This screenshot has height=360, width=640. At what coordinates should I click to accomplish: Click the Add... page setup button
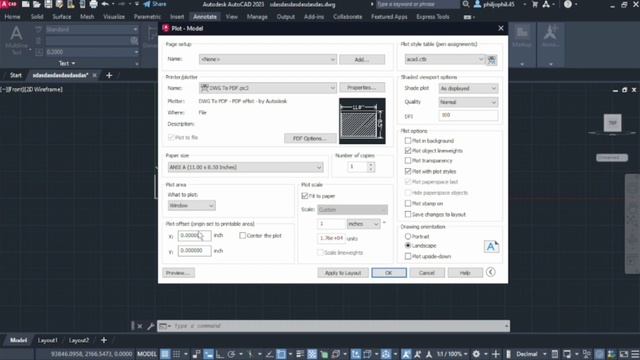362,59
